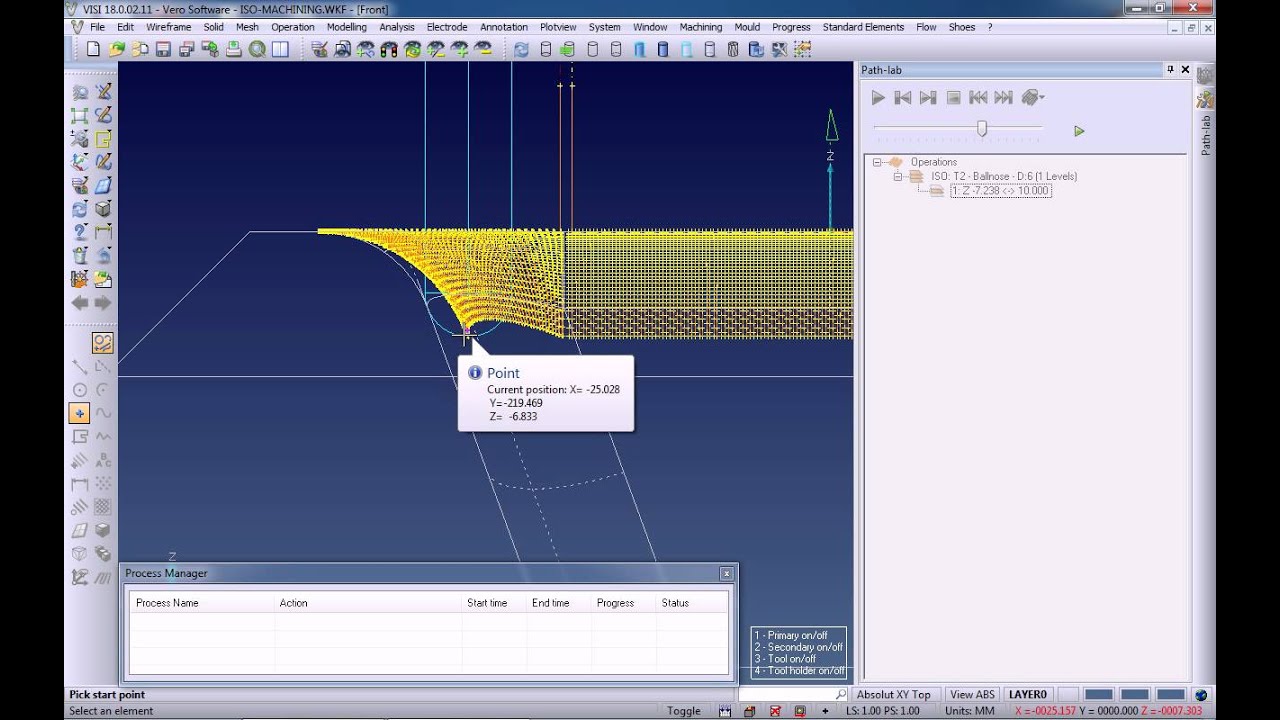
Task: Select the highlighted point tool in left toolbar
Action: click(x=80, y=413)
